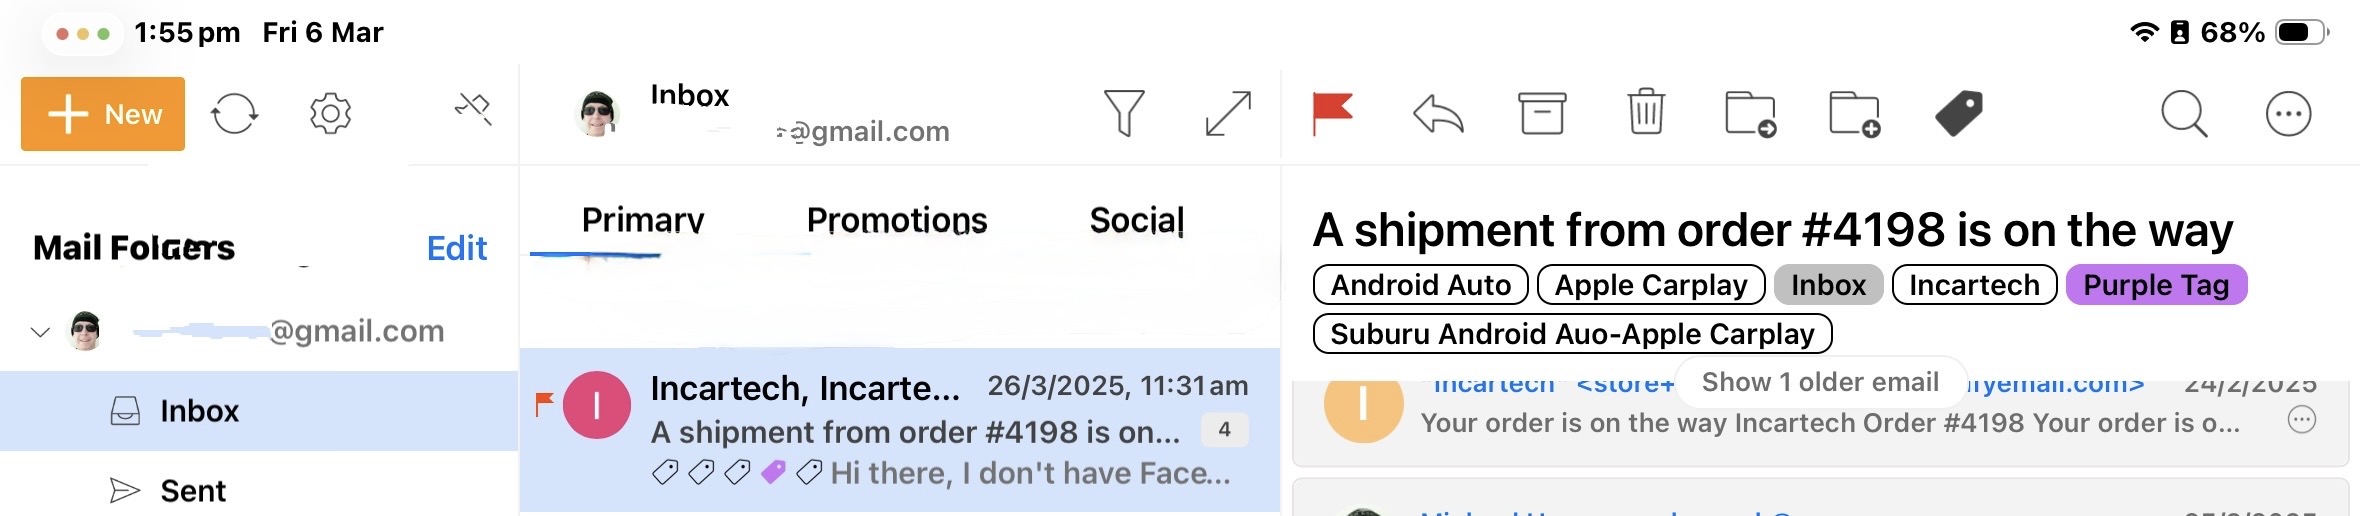Switch to the Promotions tab
Viewport: 2360px width, 516px height.
pos(897,220)
